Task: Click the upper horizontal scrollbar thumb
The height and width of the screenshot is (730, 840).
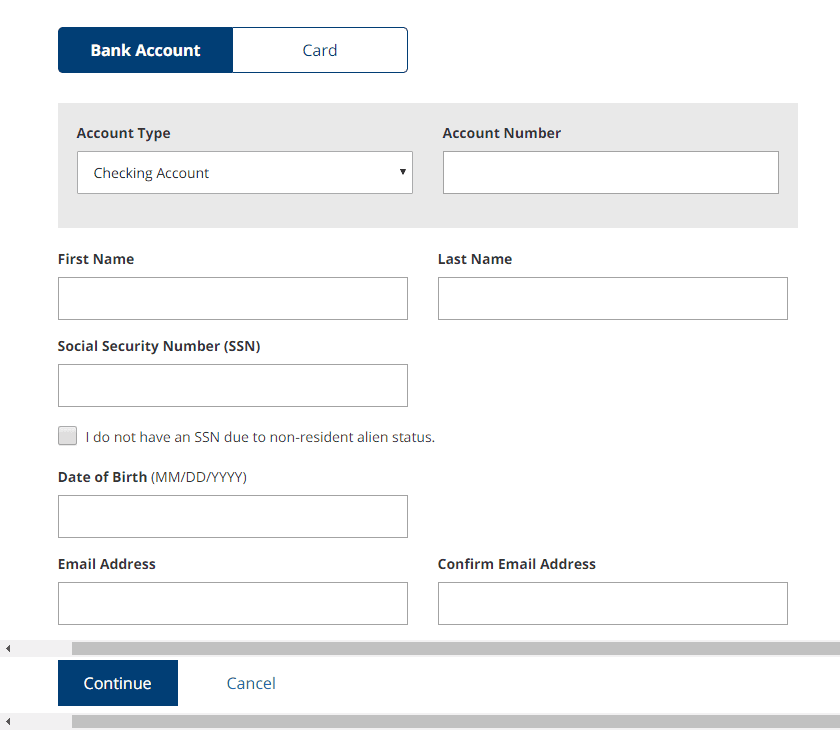Action: (x=456, y=649)
